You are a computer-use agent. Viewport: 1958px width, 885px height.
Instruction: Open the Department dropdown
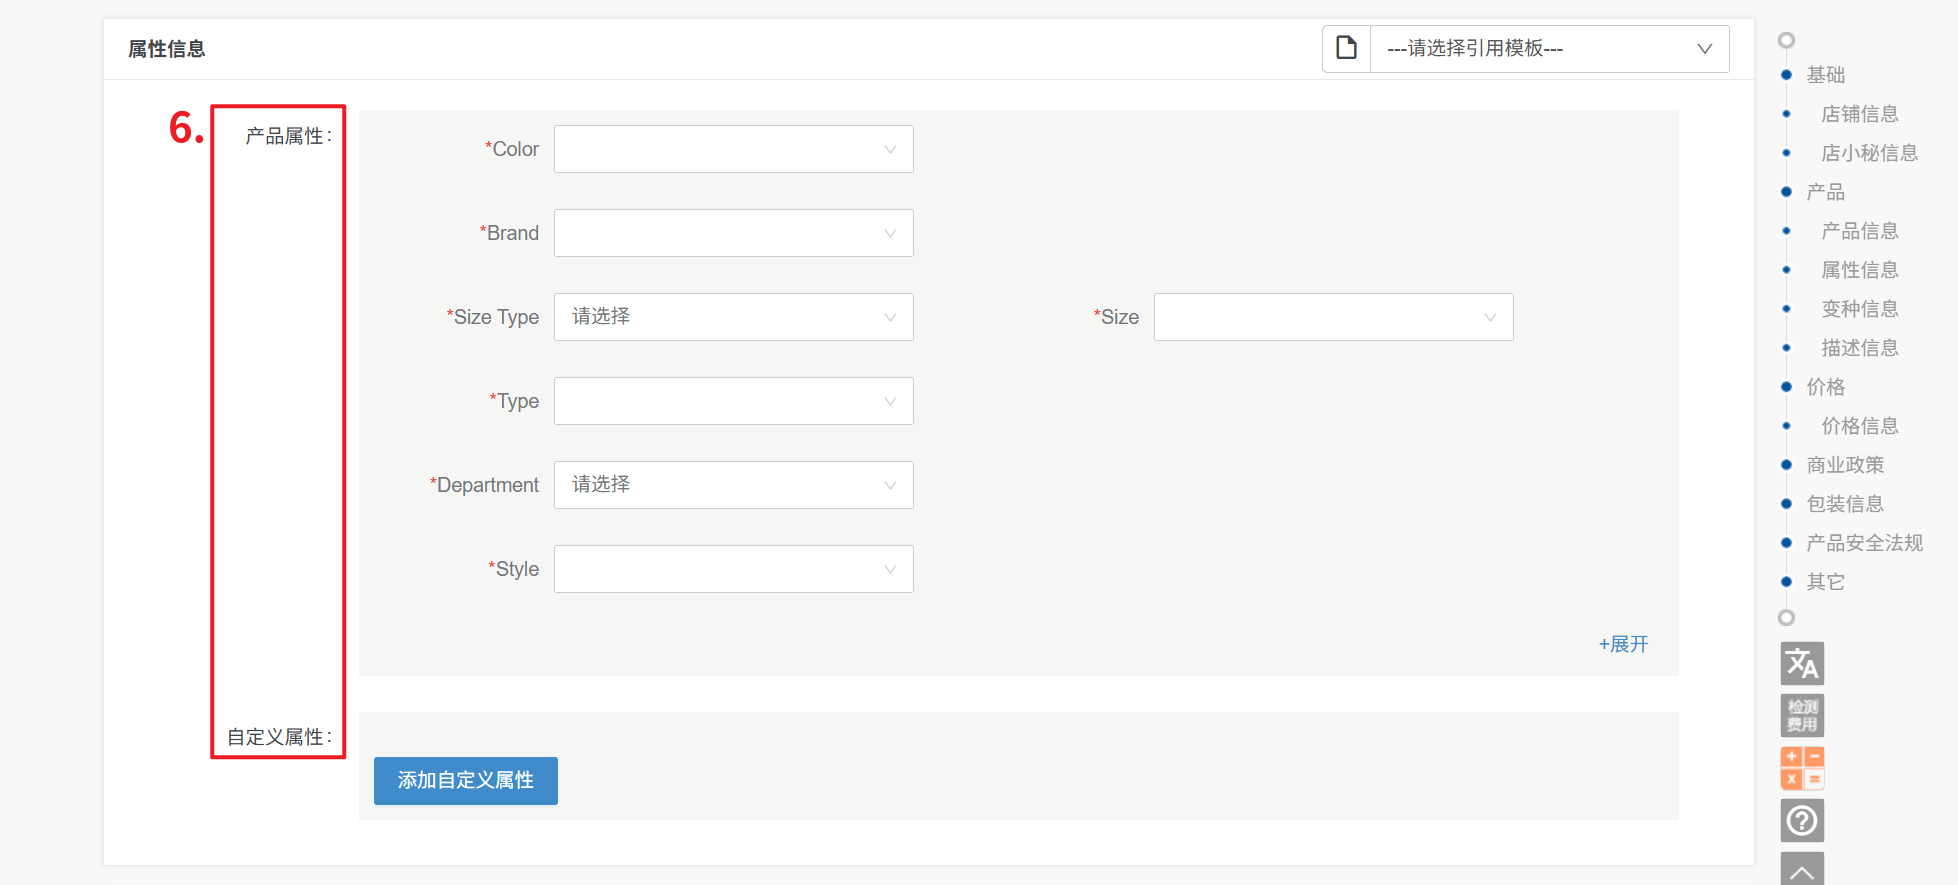click(733, 485)
